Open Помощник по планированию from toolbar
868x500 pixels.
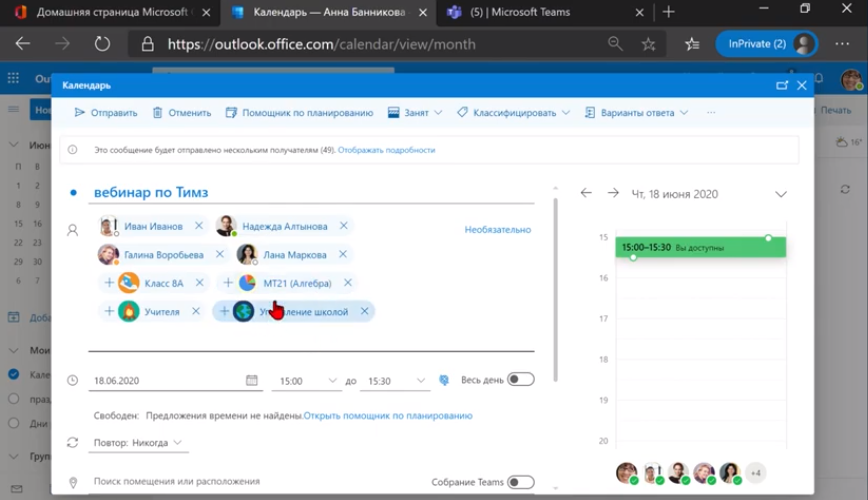click(x=299, y=112)
